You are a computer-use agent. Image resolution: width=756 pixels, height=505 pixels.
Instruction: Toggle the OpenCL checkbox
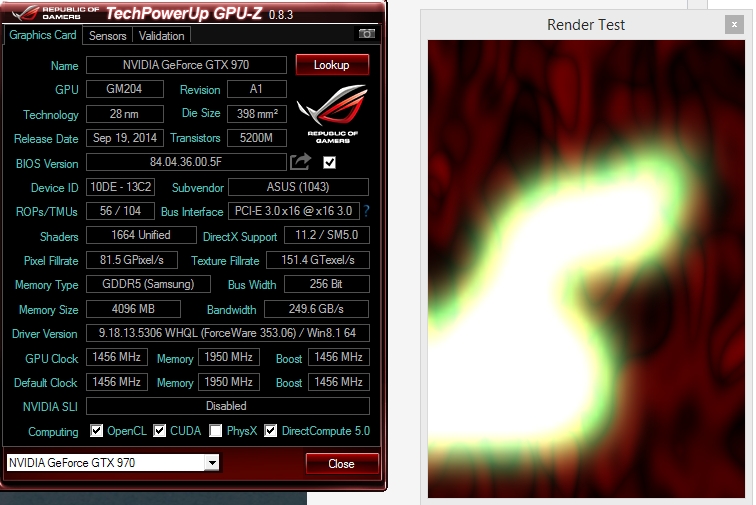[97, 431]
